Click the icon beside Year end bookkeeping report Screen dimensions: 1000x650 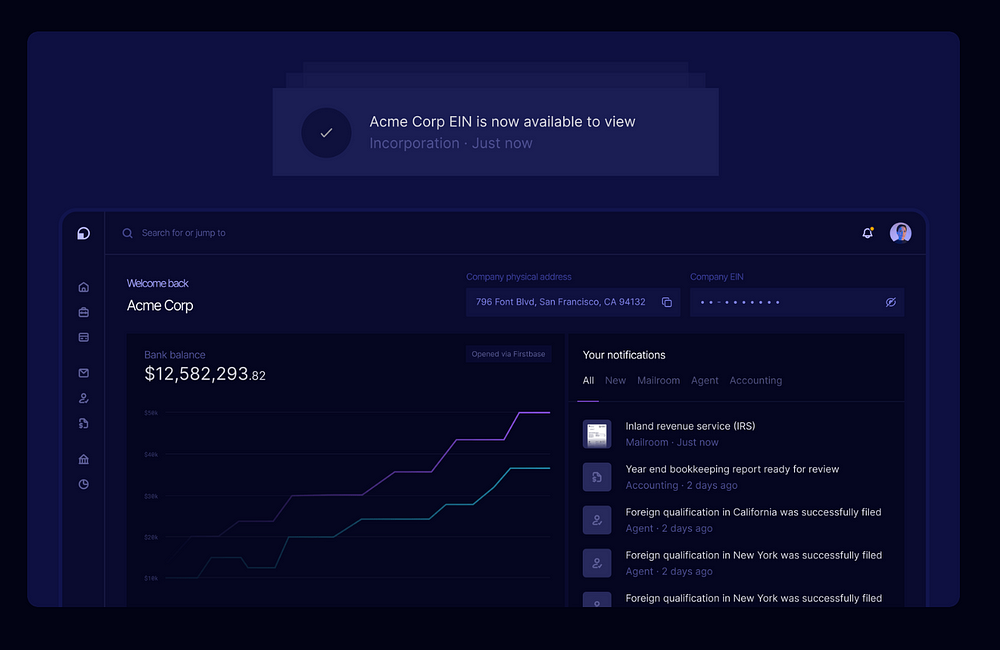(597, 477)
